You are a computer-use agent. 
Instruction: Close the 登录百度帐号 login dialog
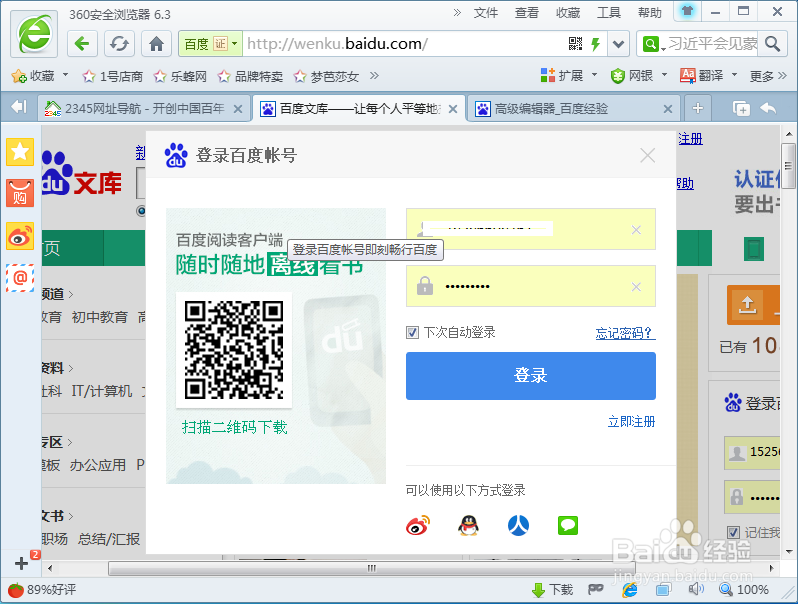(x=647, y=155)
